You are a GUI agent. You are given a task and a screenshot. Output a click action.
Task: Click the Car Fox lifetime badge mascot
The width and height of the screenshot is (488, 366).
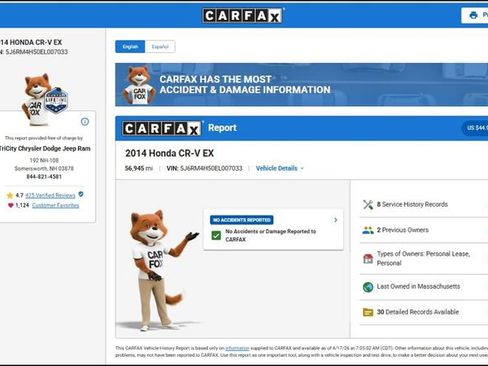tap(44, 99)
